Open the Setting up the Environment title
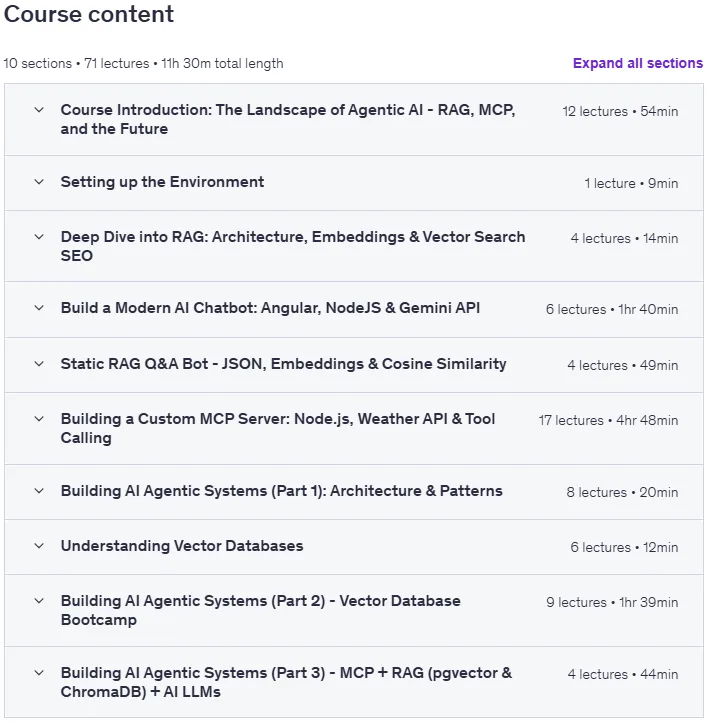Image resolution: width=709 pixels, height=723 pixels. point(162,182)
